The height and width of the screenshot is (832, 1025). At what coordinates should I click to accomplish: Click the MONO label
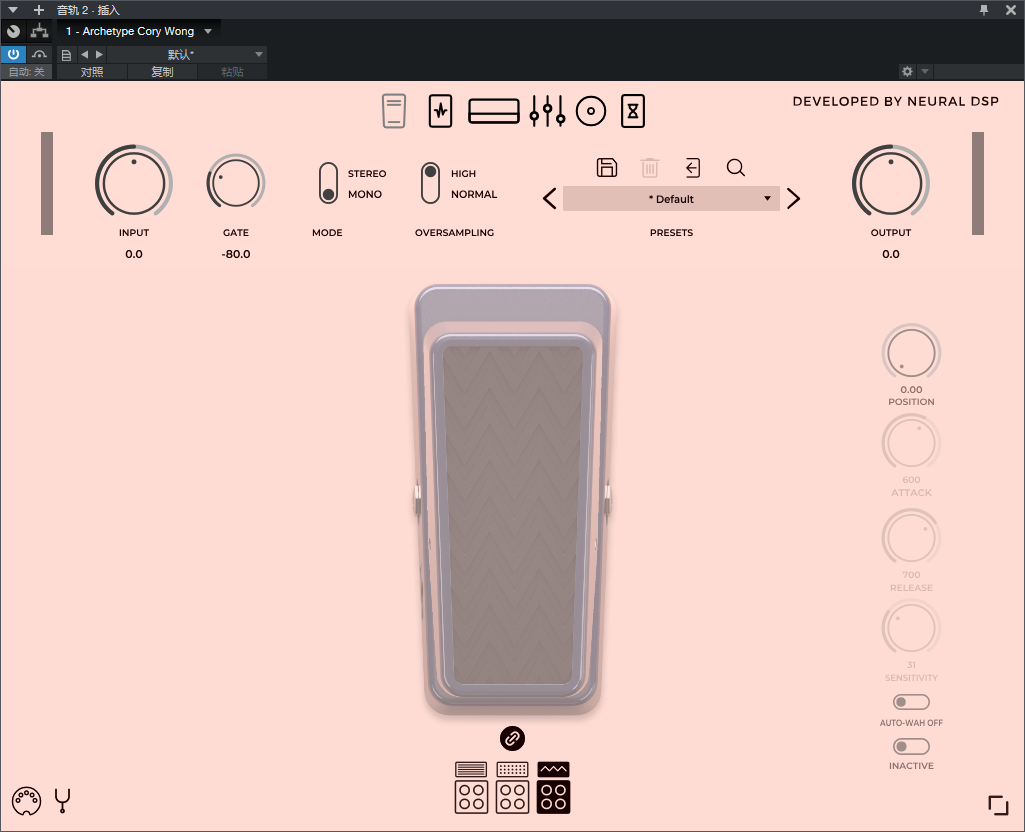[x=365, y=194]
